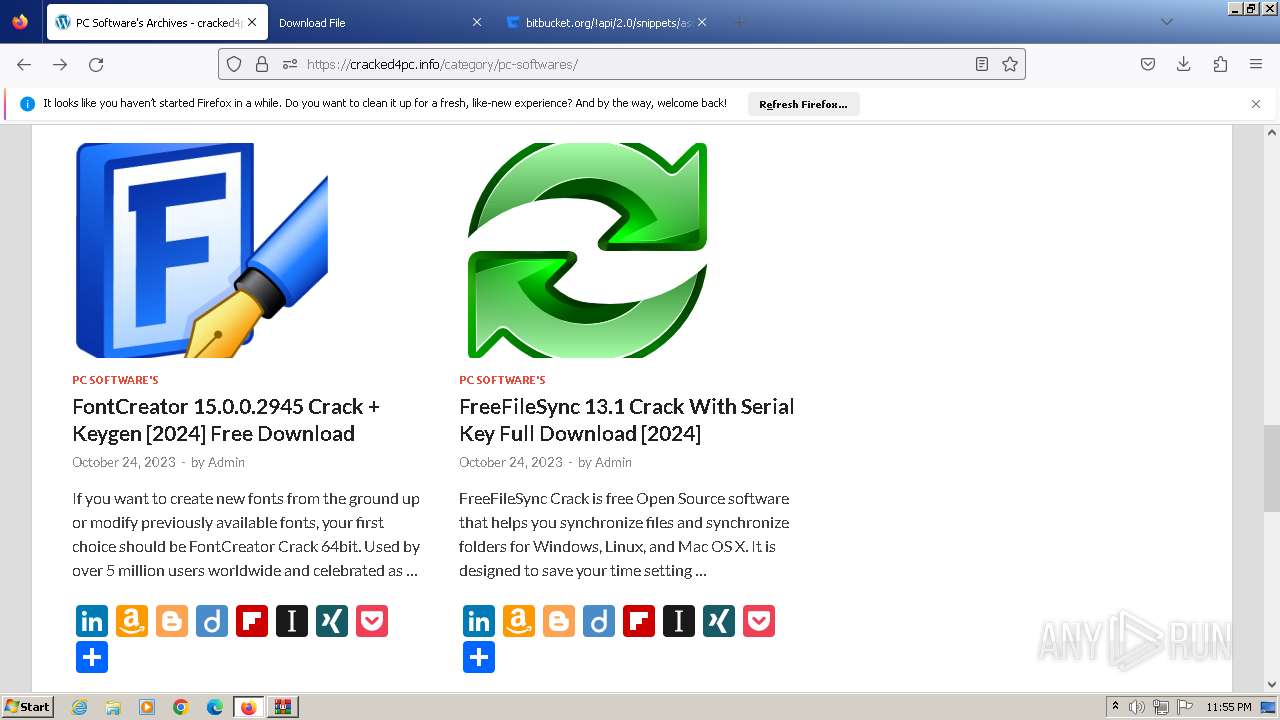The image size is (1280, 720).
Task: Switch to the PC Software's Archives tab
Action: pos(157,22)
